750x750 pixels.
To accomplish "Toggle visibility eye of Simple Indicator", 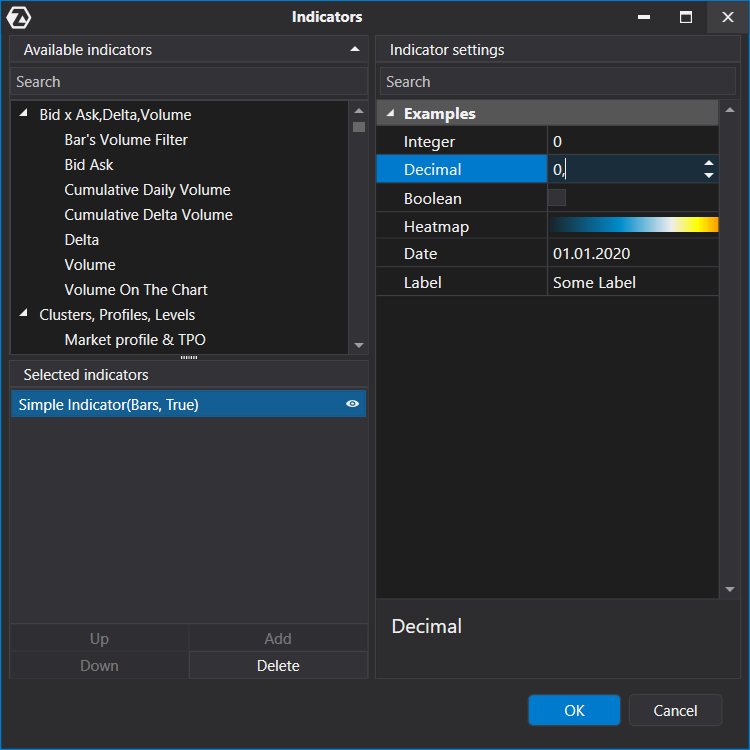I will tap(352, 404).
